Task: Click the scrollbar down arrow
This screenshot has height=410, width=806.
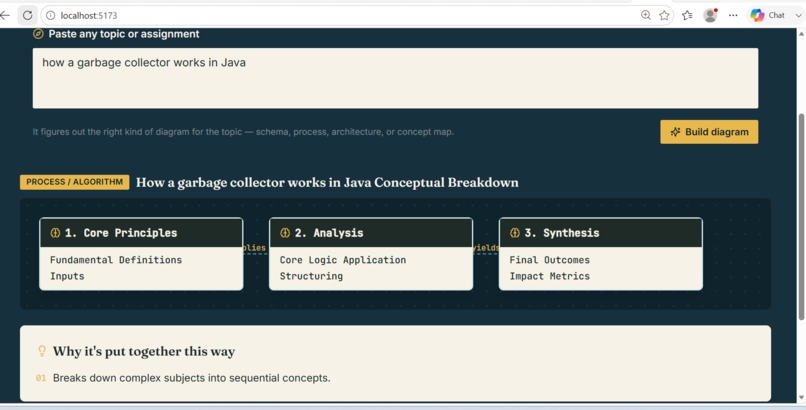Action: [x=801, y=398]
